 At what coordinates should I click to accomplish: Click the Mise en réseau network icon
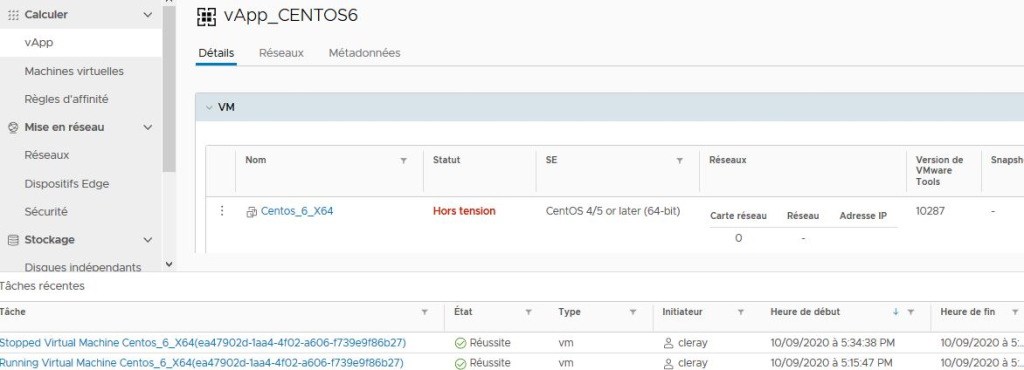(x=13, y=128)
